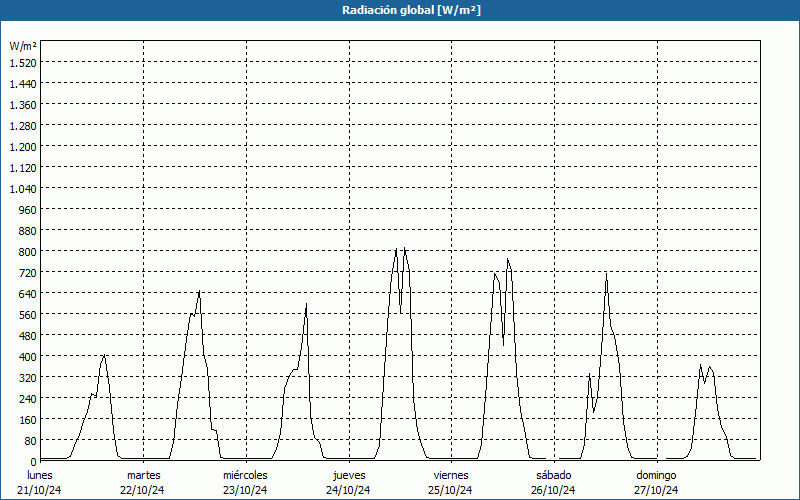Click the 800 y-axis value
The height and width of the screenshot is (500, 800).
(28, 252)
